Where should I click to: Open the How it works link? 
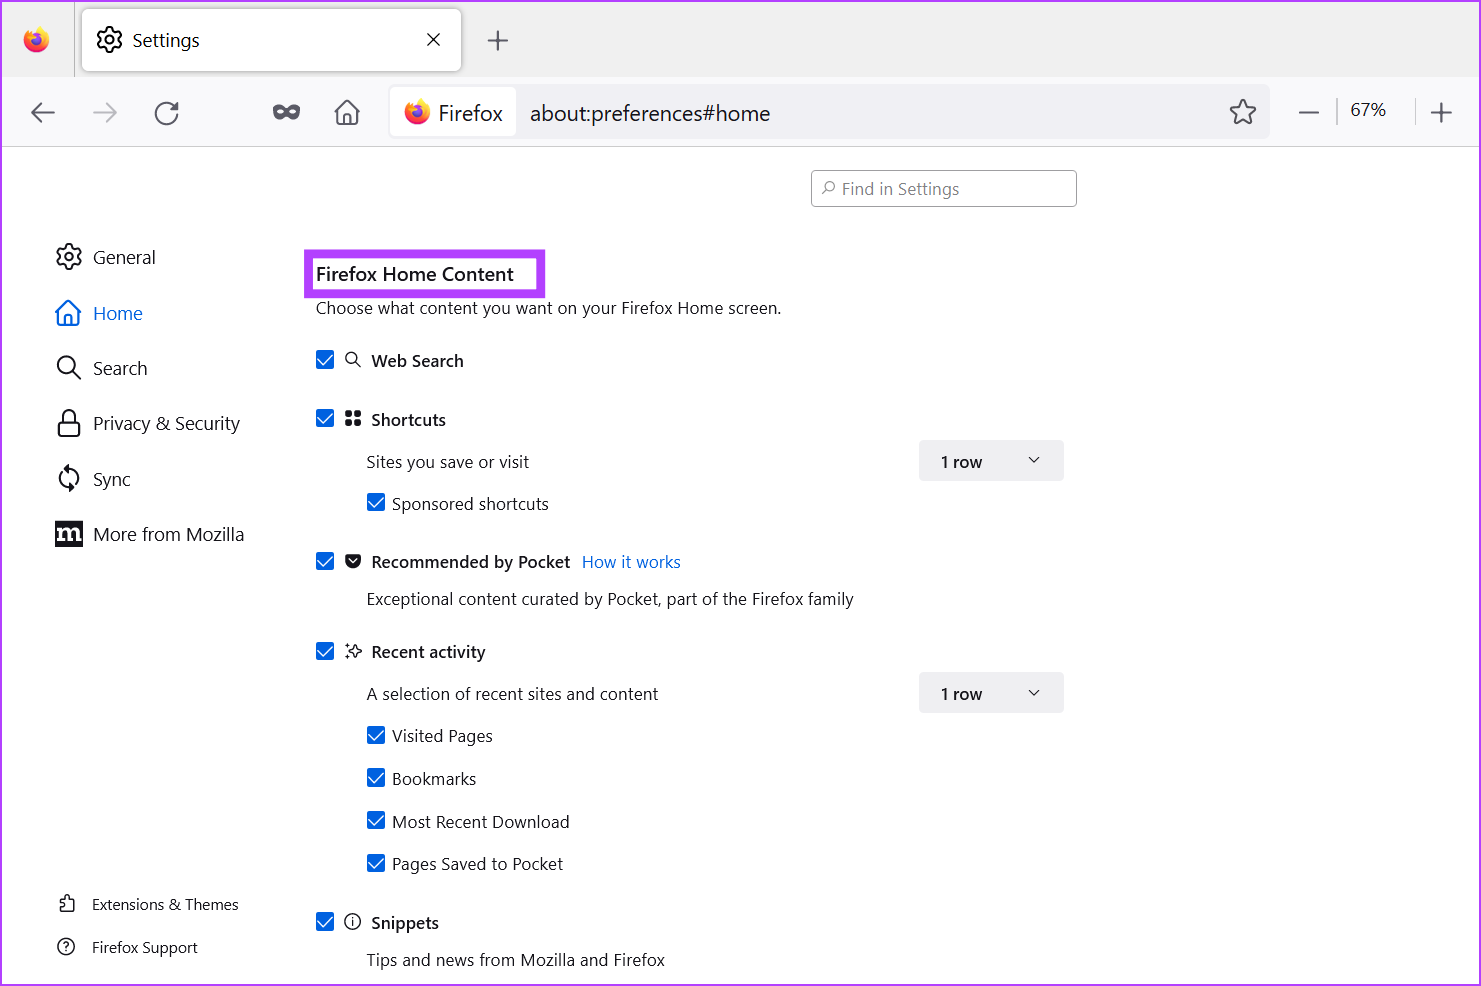(x=631, y=562)
